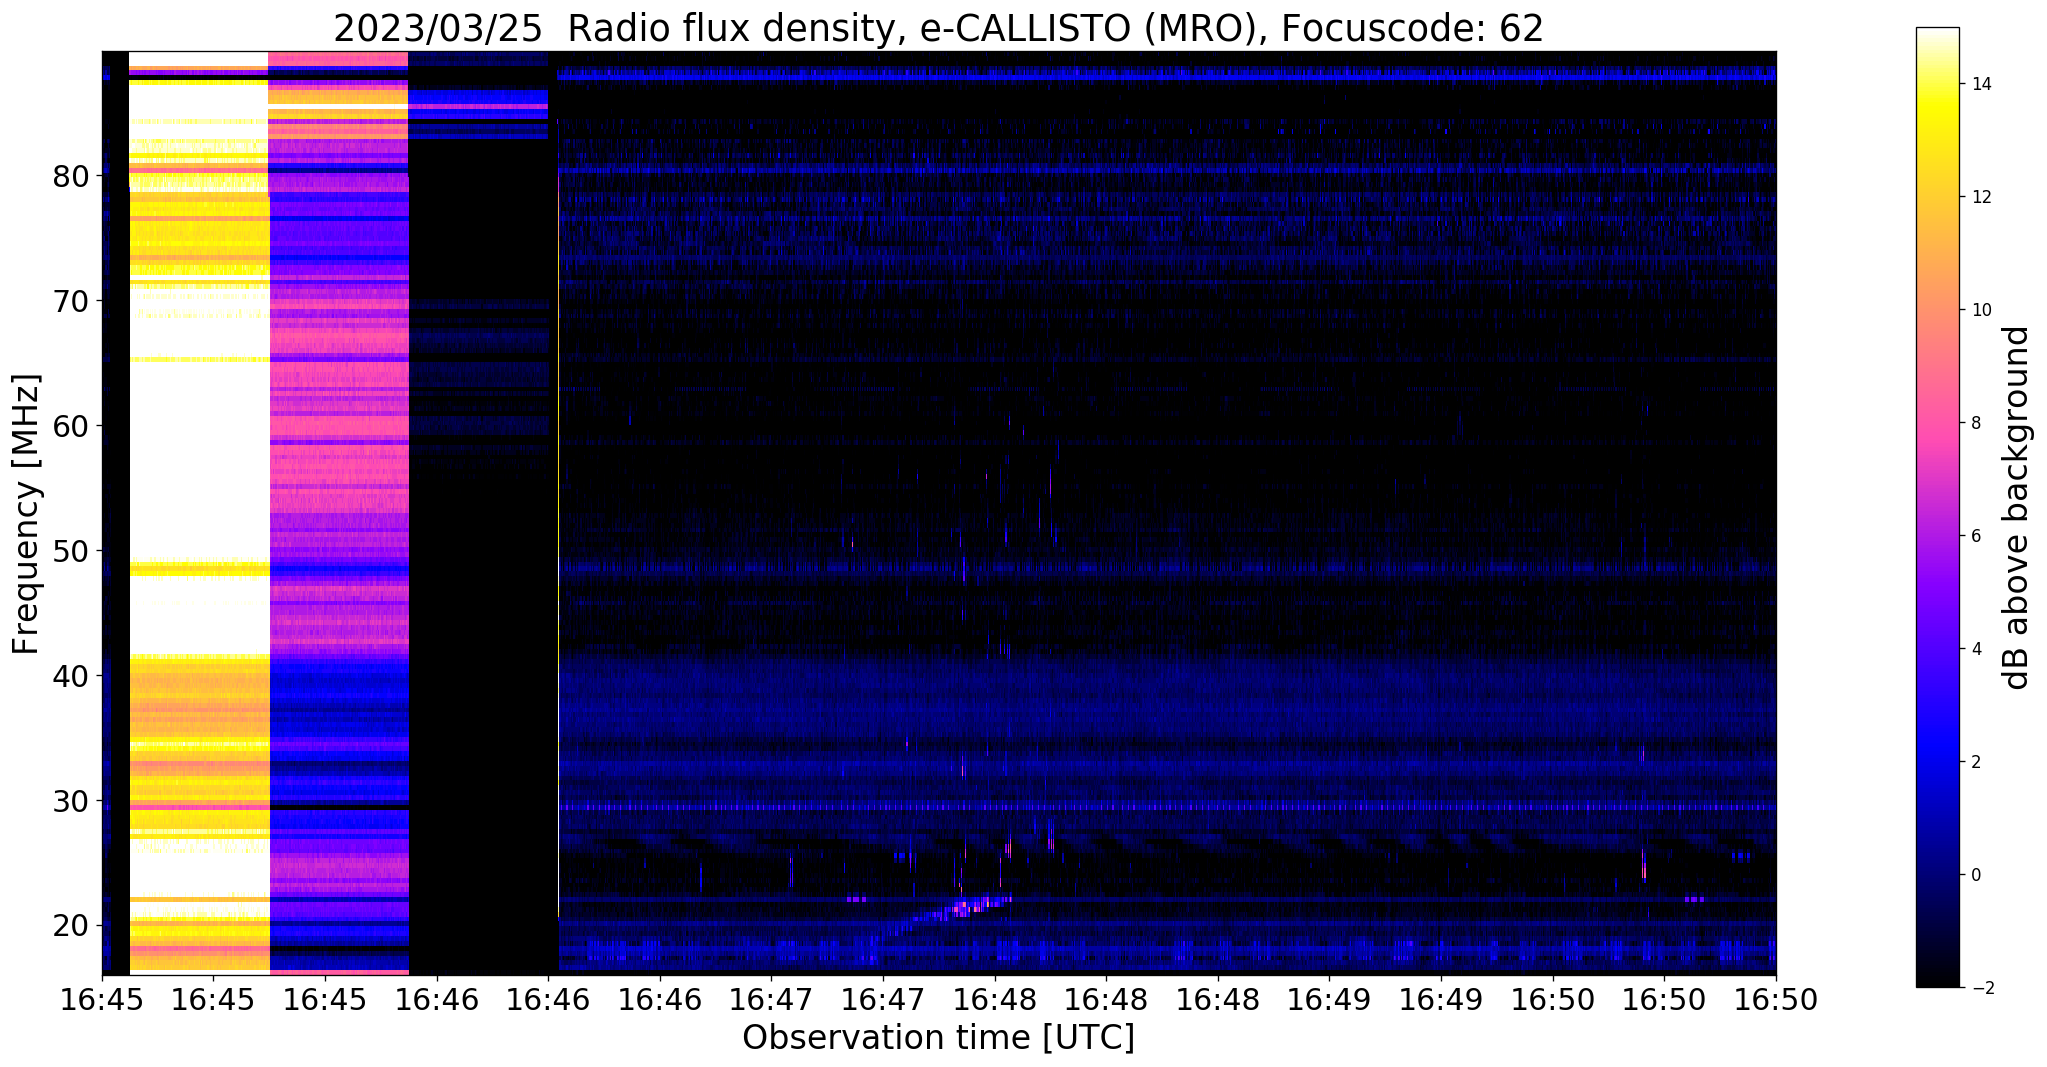The width and height of the screenshot is (2047, 1067).
Task: Select the 'Observation time [UTC]' x-axis label
Action: [938, 1037]
